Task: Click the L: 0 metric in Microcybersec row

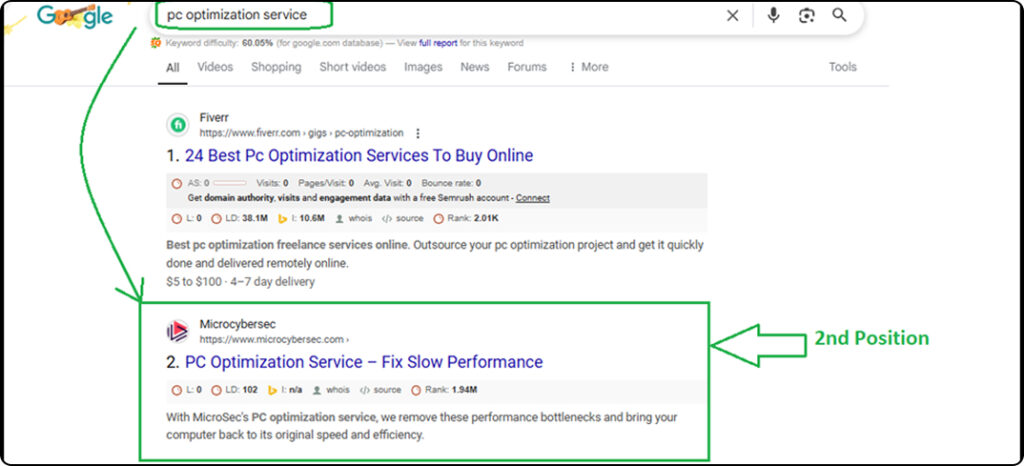Action: [187, 390]
